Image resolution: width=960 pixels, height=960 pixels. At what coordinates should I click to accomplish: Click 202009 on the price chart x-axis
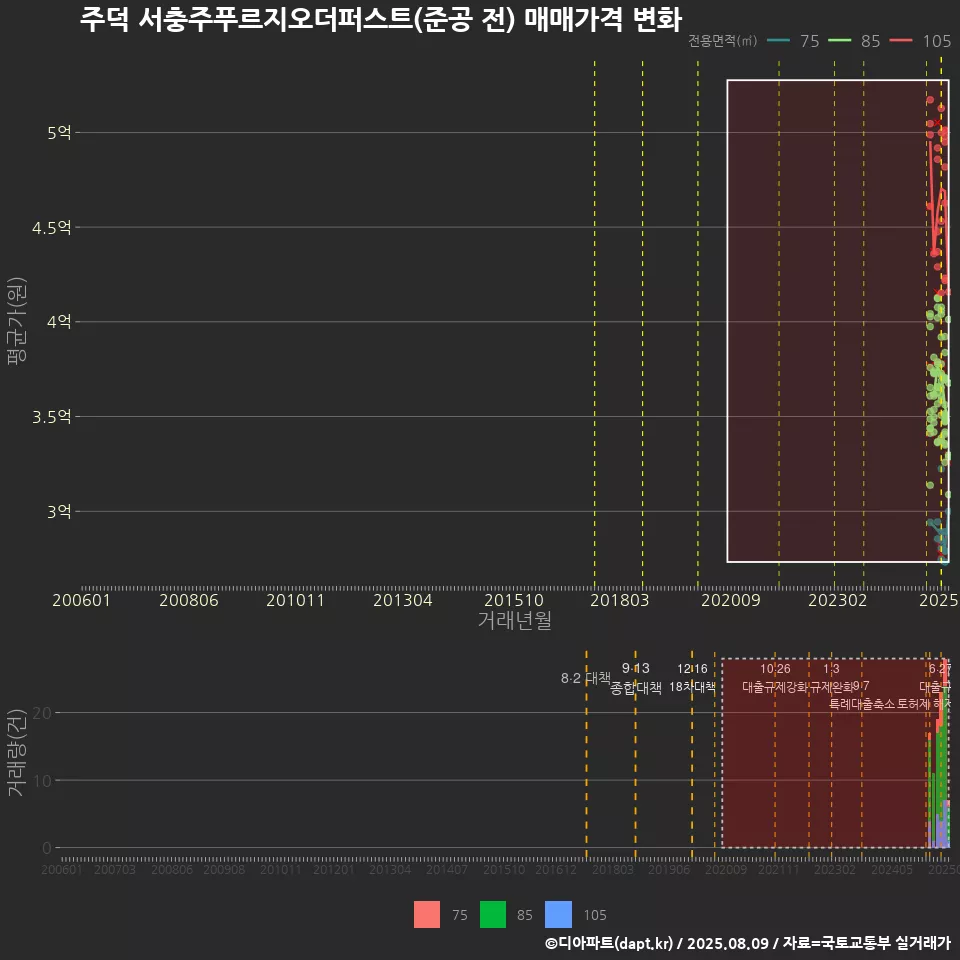pyautogui.click(x=730, y=600)
